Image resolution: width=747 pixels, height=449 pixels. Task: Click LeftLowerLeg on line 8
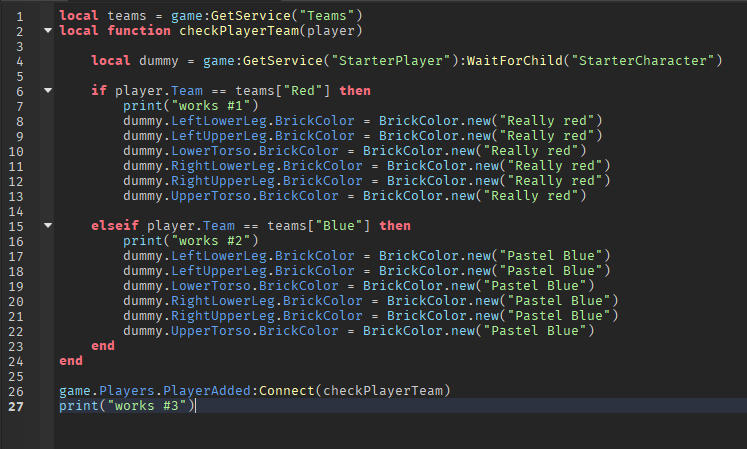pyautogui.click(x=219, y=121)
